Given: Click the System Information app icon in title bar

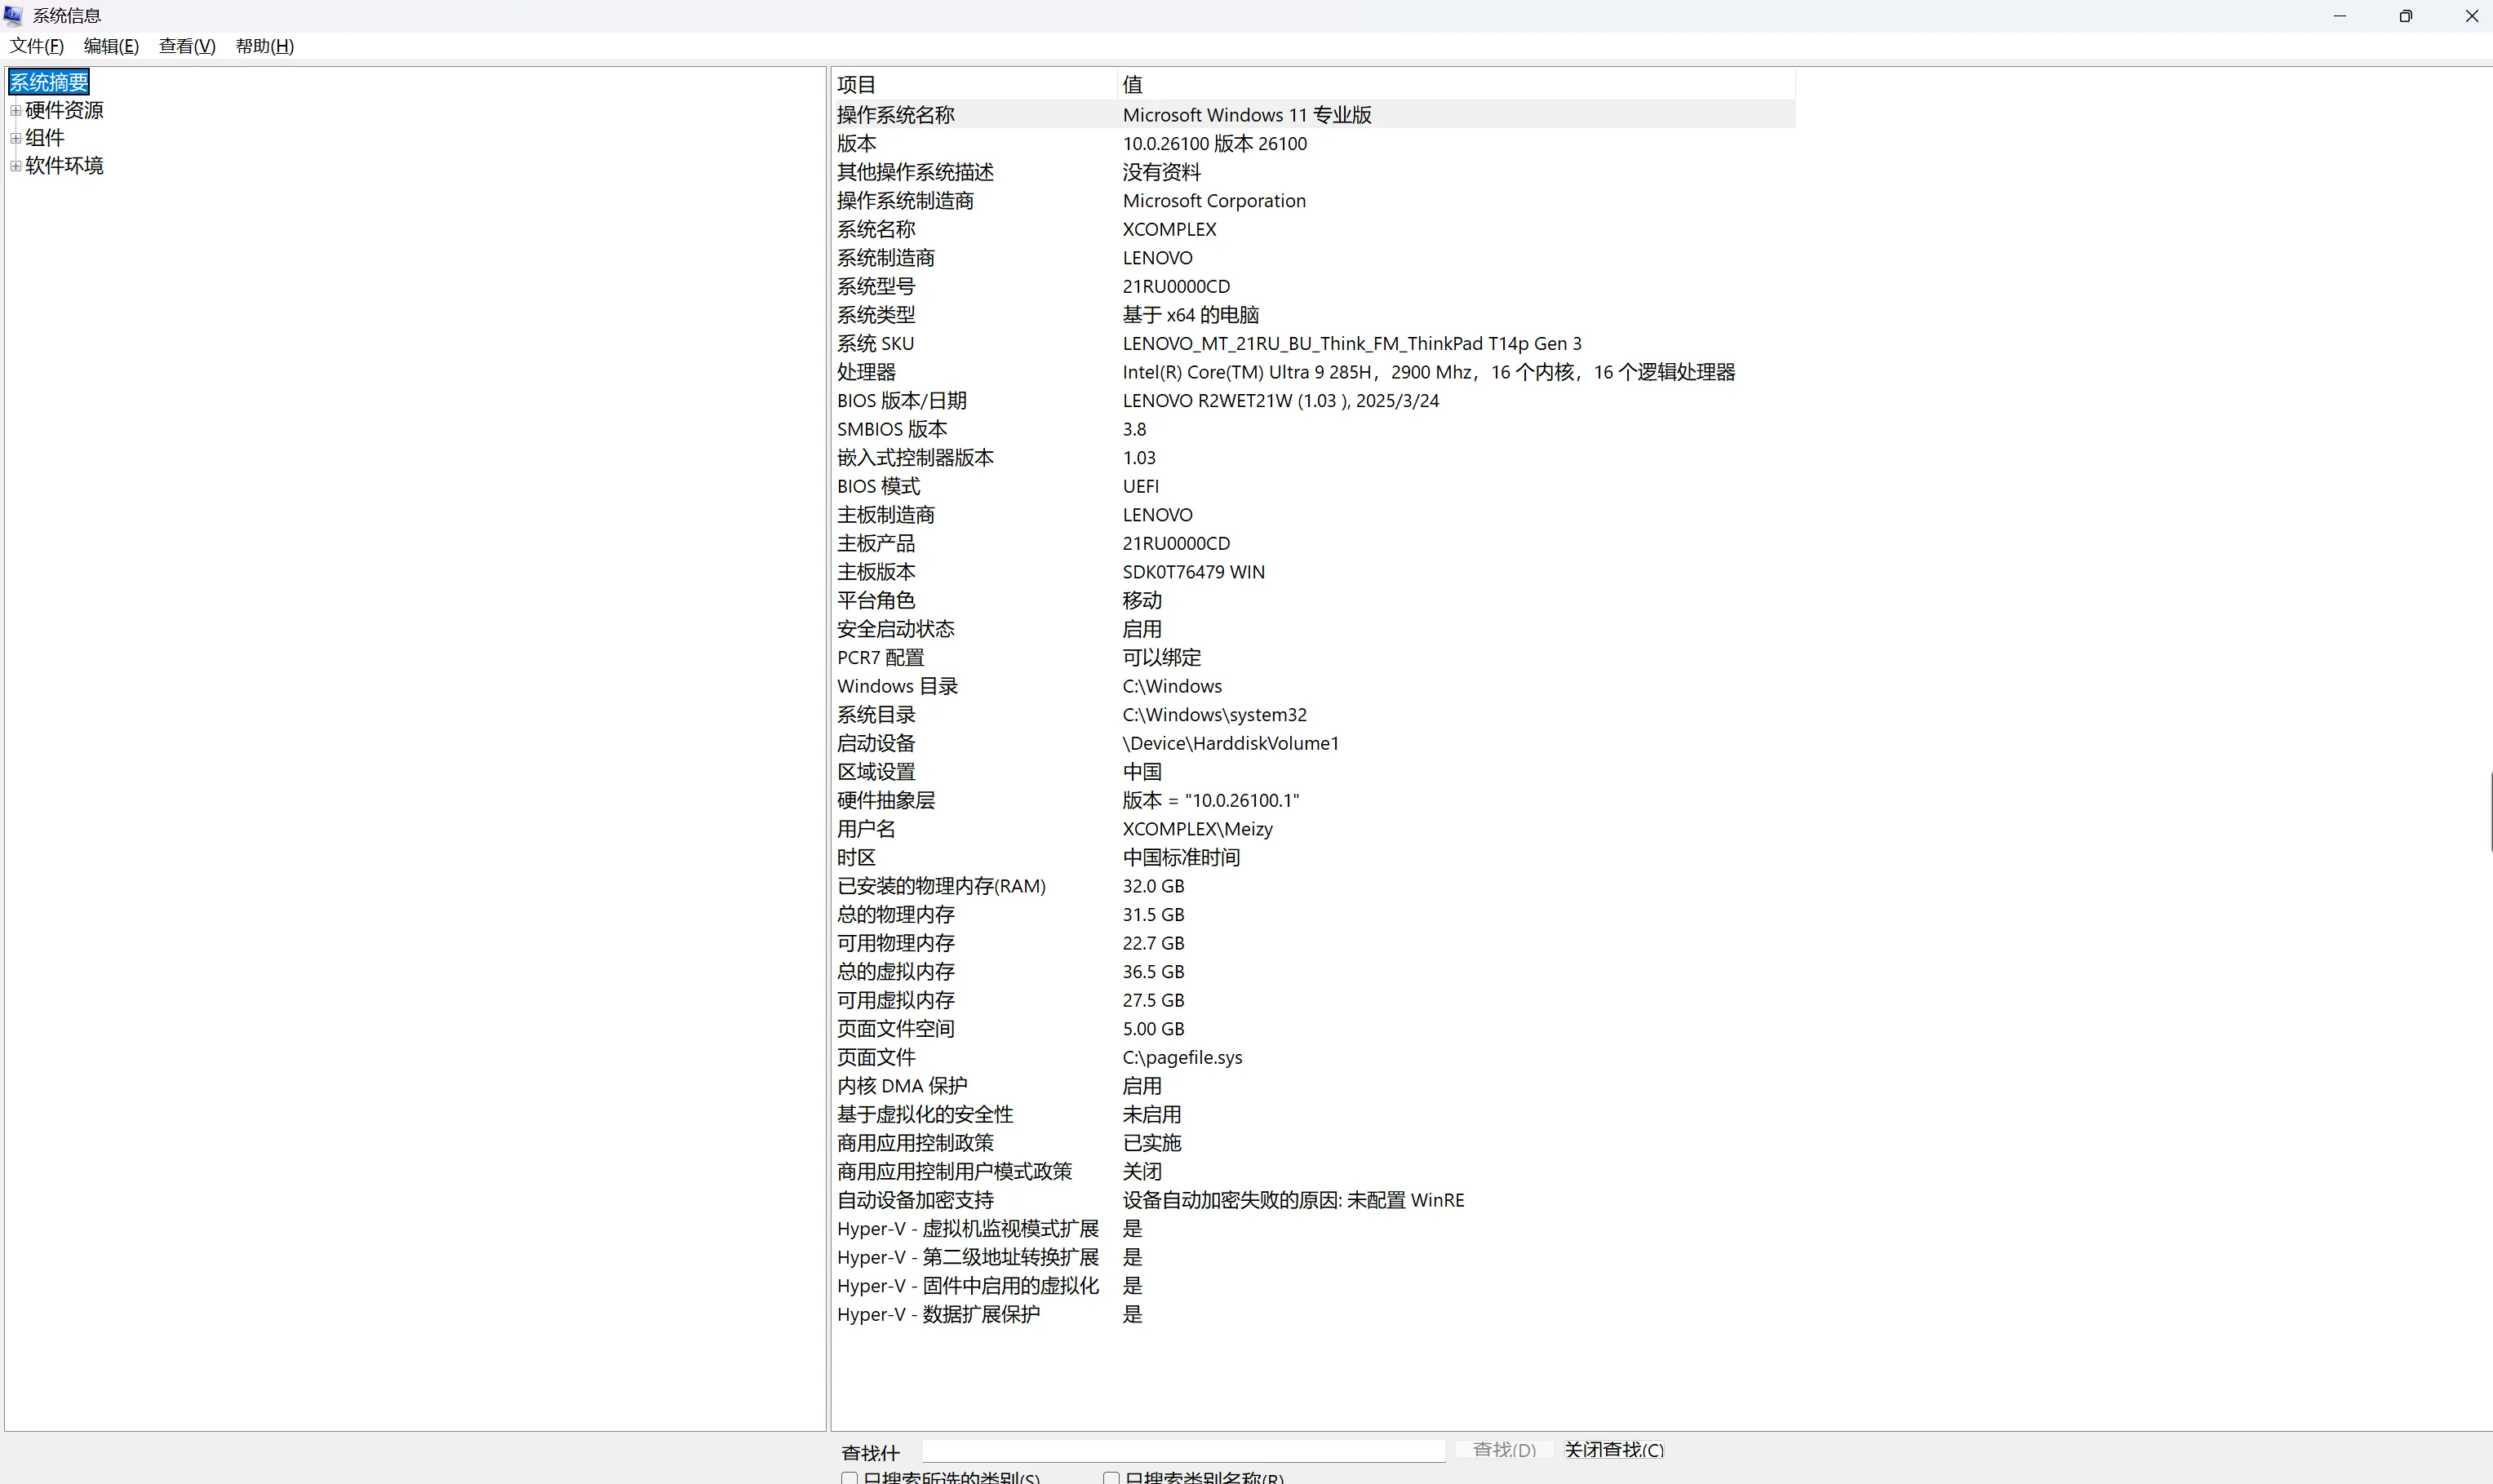Looking at the screenshot, I should (x=13, y=15).
